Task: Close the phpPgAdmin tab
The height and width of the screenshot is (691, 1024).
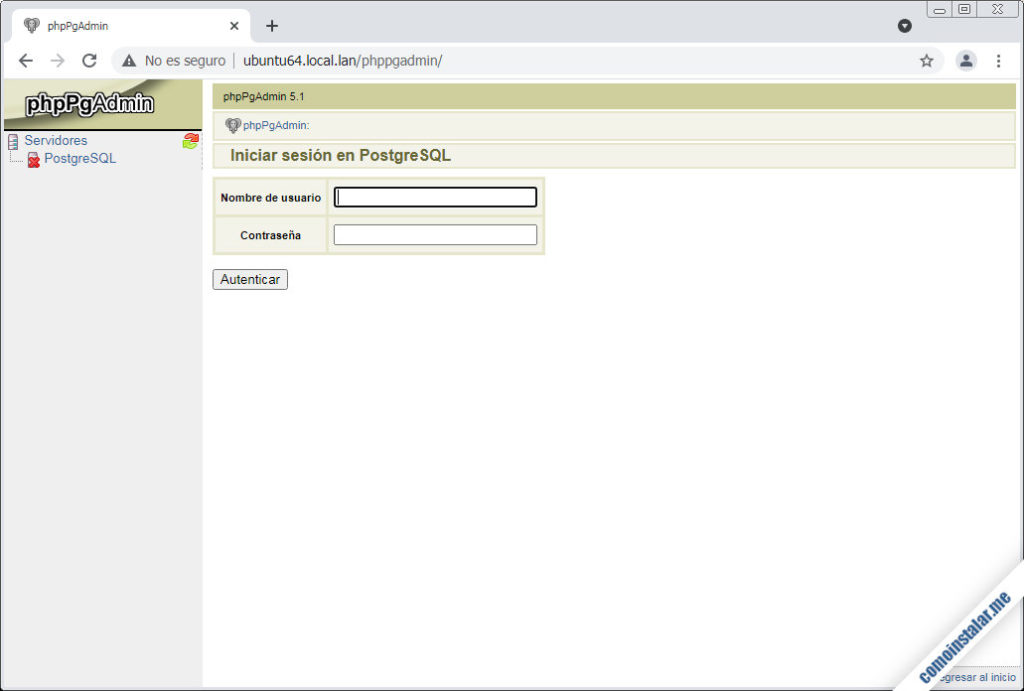Action: coord(234,26)
